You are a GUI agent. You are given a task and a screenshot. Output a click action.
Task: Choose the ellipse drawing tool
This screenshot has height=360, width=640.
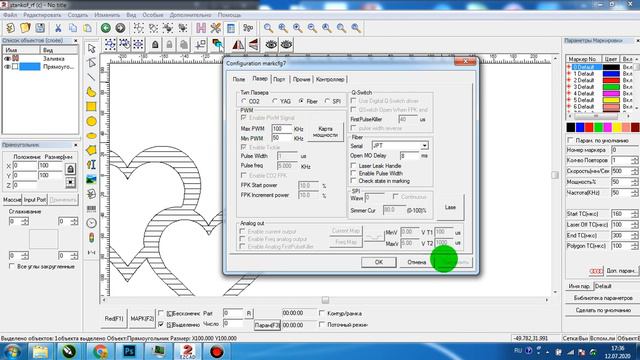coord(91,136)
